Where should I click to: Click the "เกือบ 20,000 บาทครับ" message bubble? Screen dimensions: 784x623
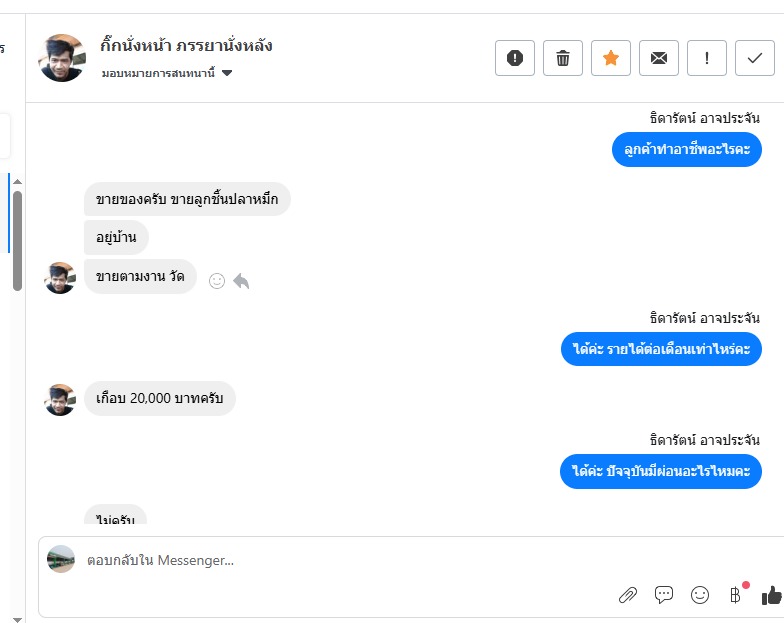159,398
